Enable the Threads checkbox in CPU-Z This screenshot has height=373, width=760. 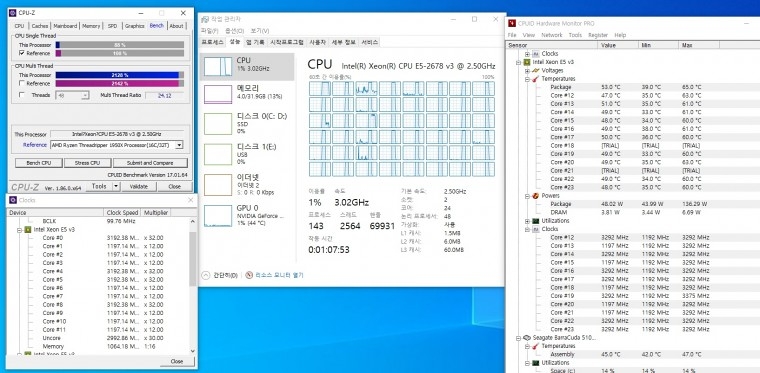(22, 95)
